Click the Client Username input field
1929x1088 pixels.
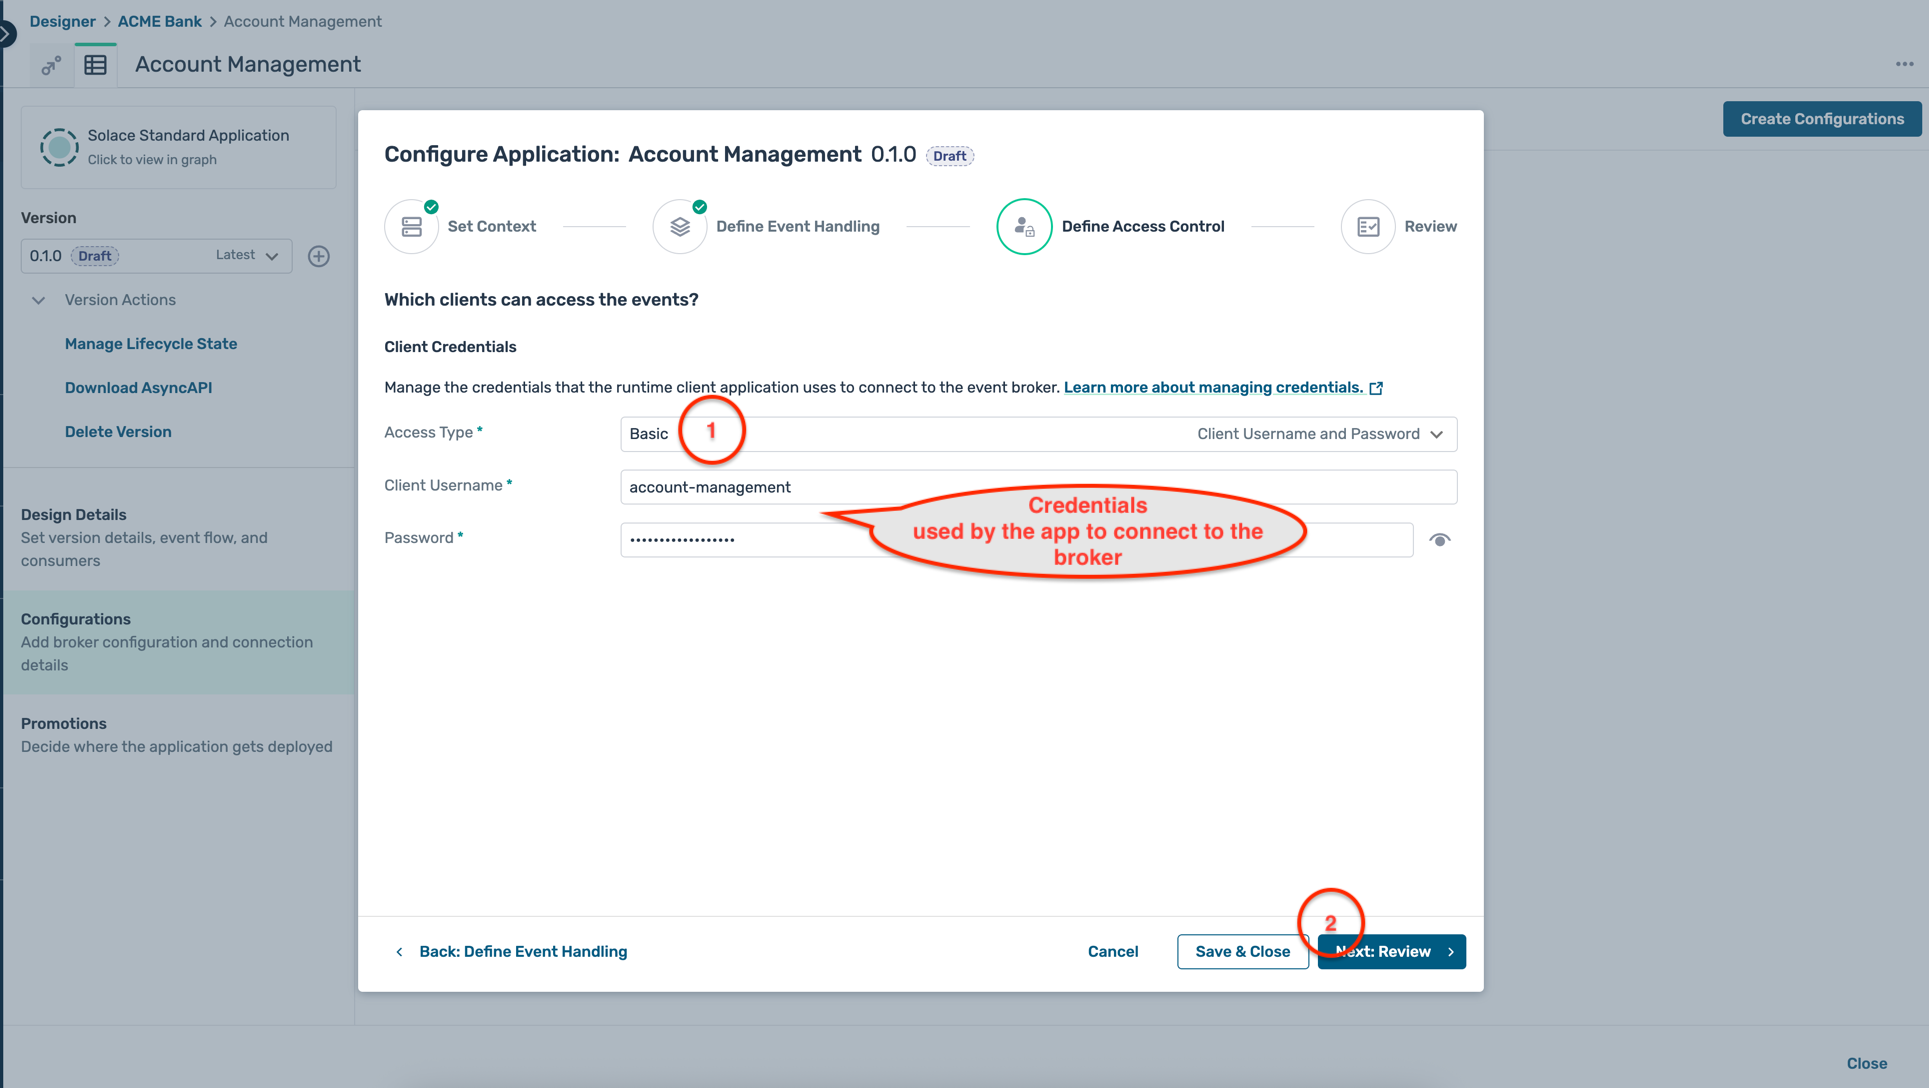point(1037,487)
